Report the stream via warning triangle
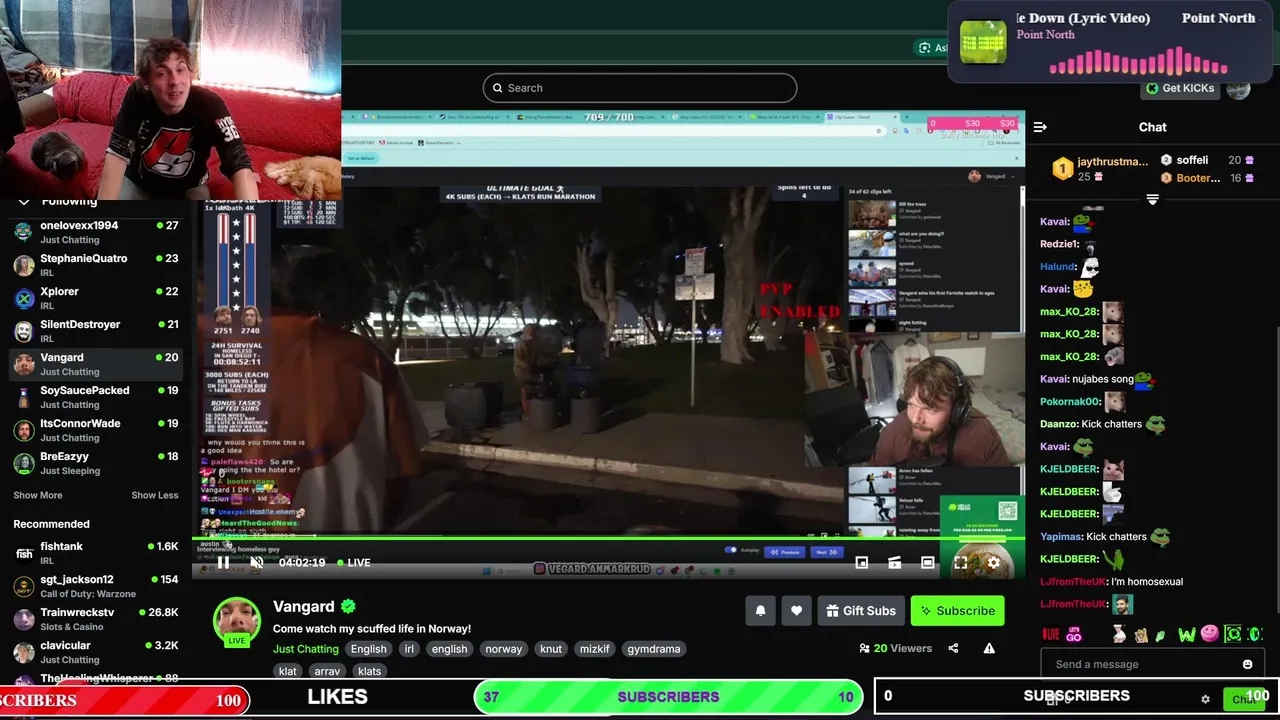This screenshot has height=720, width=1280. click(x=989, y=648)
